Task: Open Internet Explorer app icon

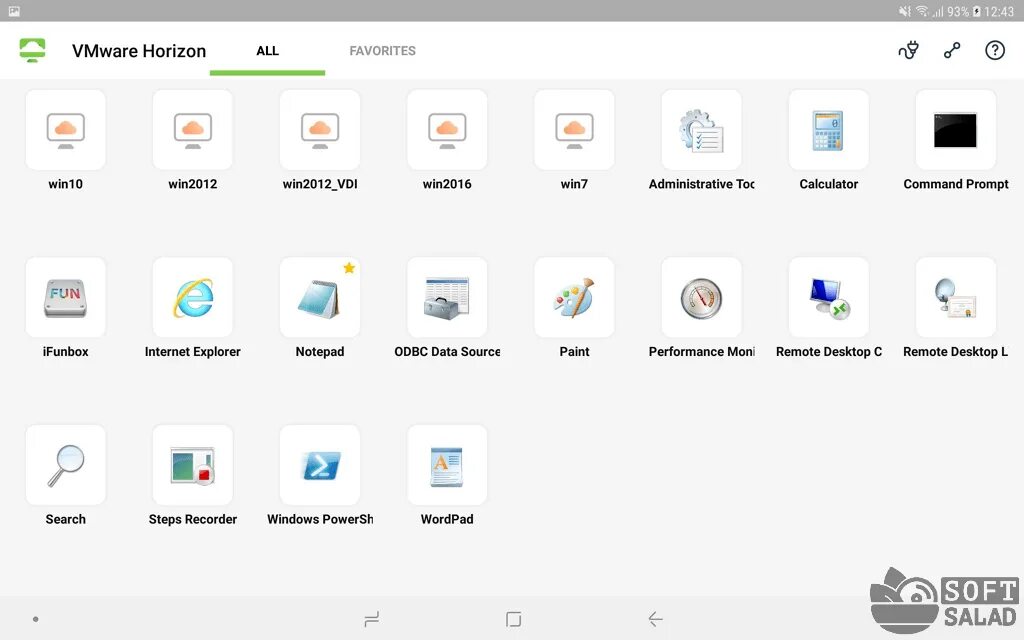Action: [x=193, y=297]
